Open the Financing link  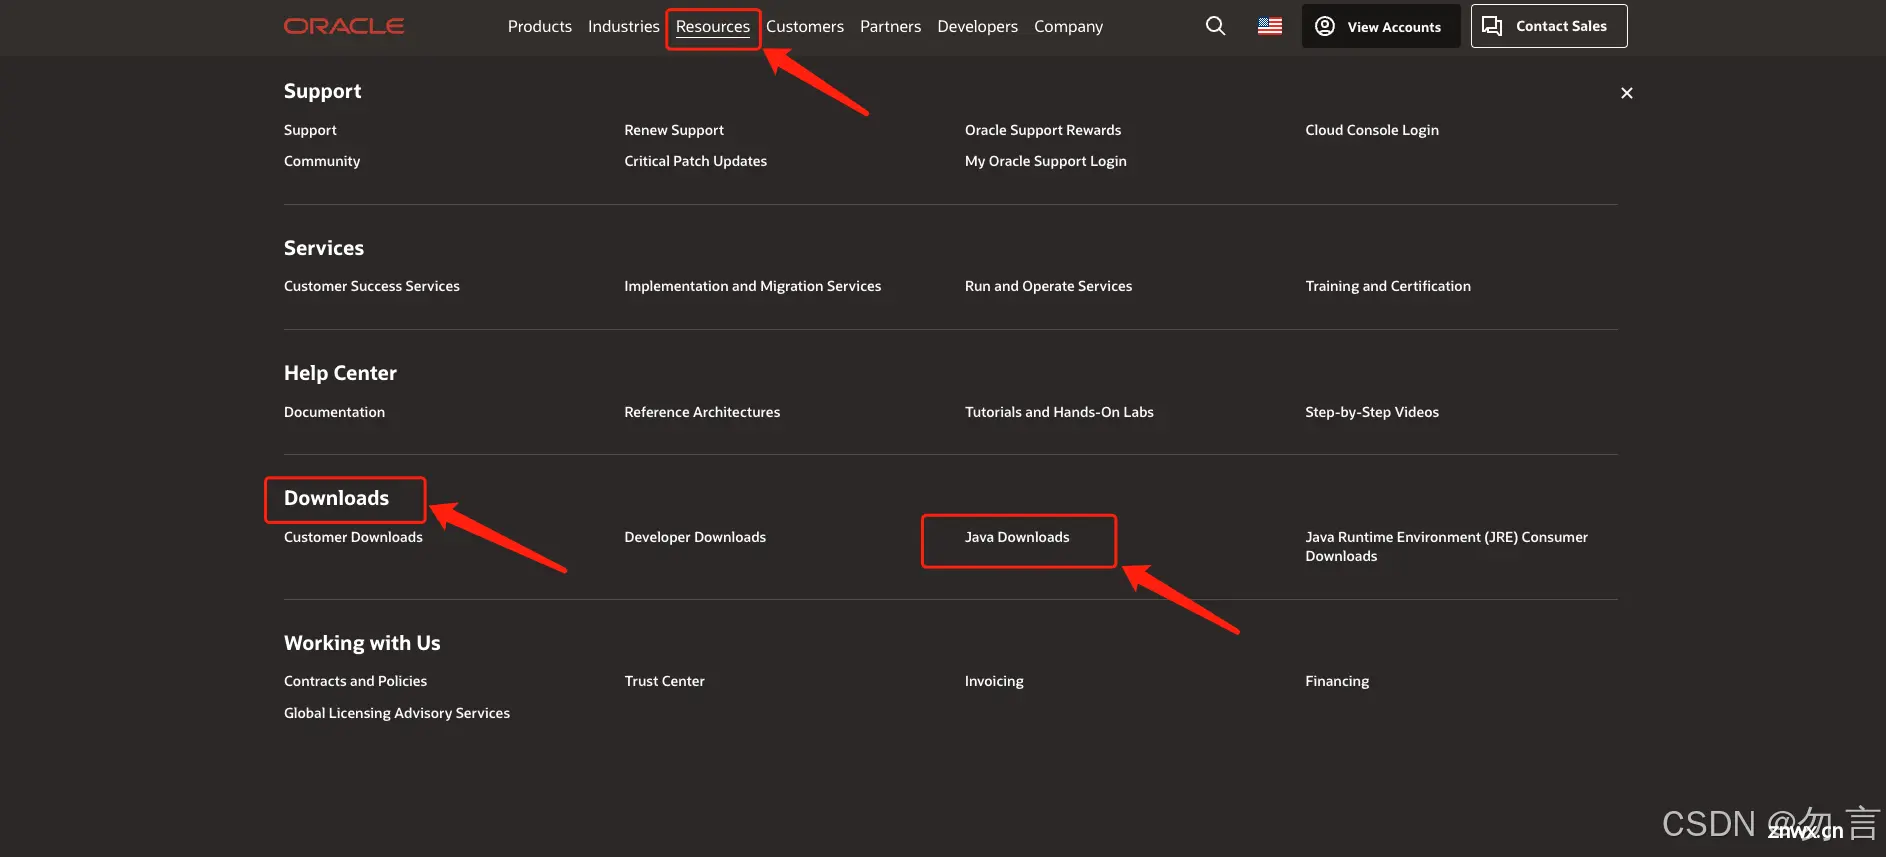[x=1337, y=681]
